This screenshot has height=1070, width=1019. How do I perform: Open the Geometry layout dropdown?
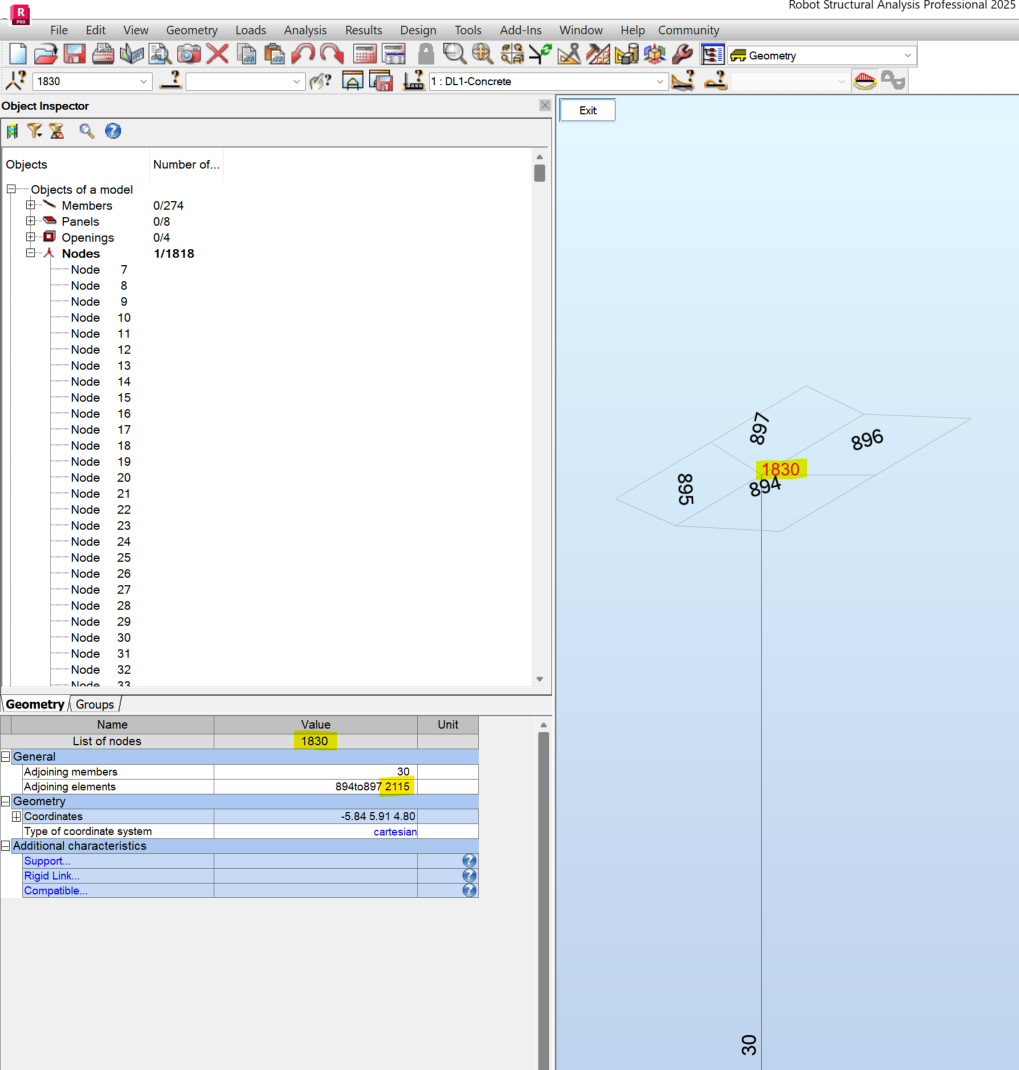(x=908, y=54)
